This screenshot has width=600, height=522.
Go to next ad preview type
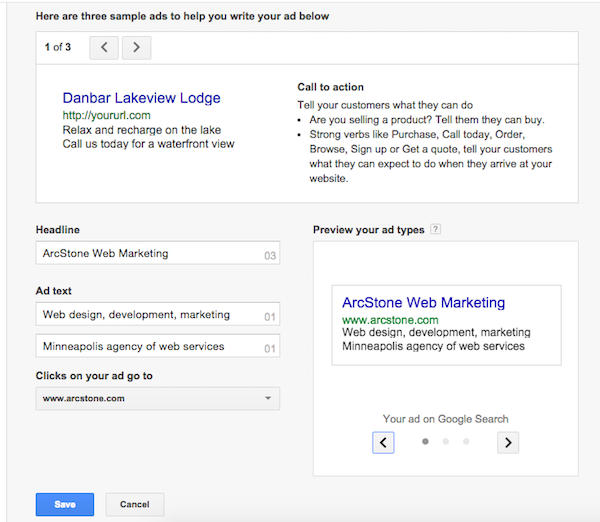(x=508, y=443)
